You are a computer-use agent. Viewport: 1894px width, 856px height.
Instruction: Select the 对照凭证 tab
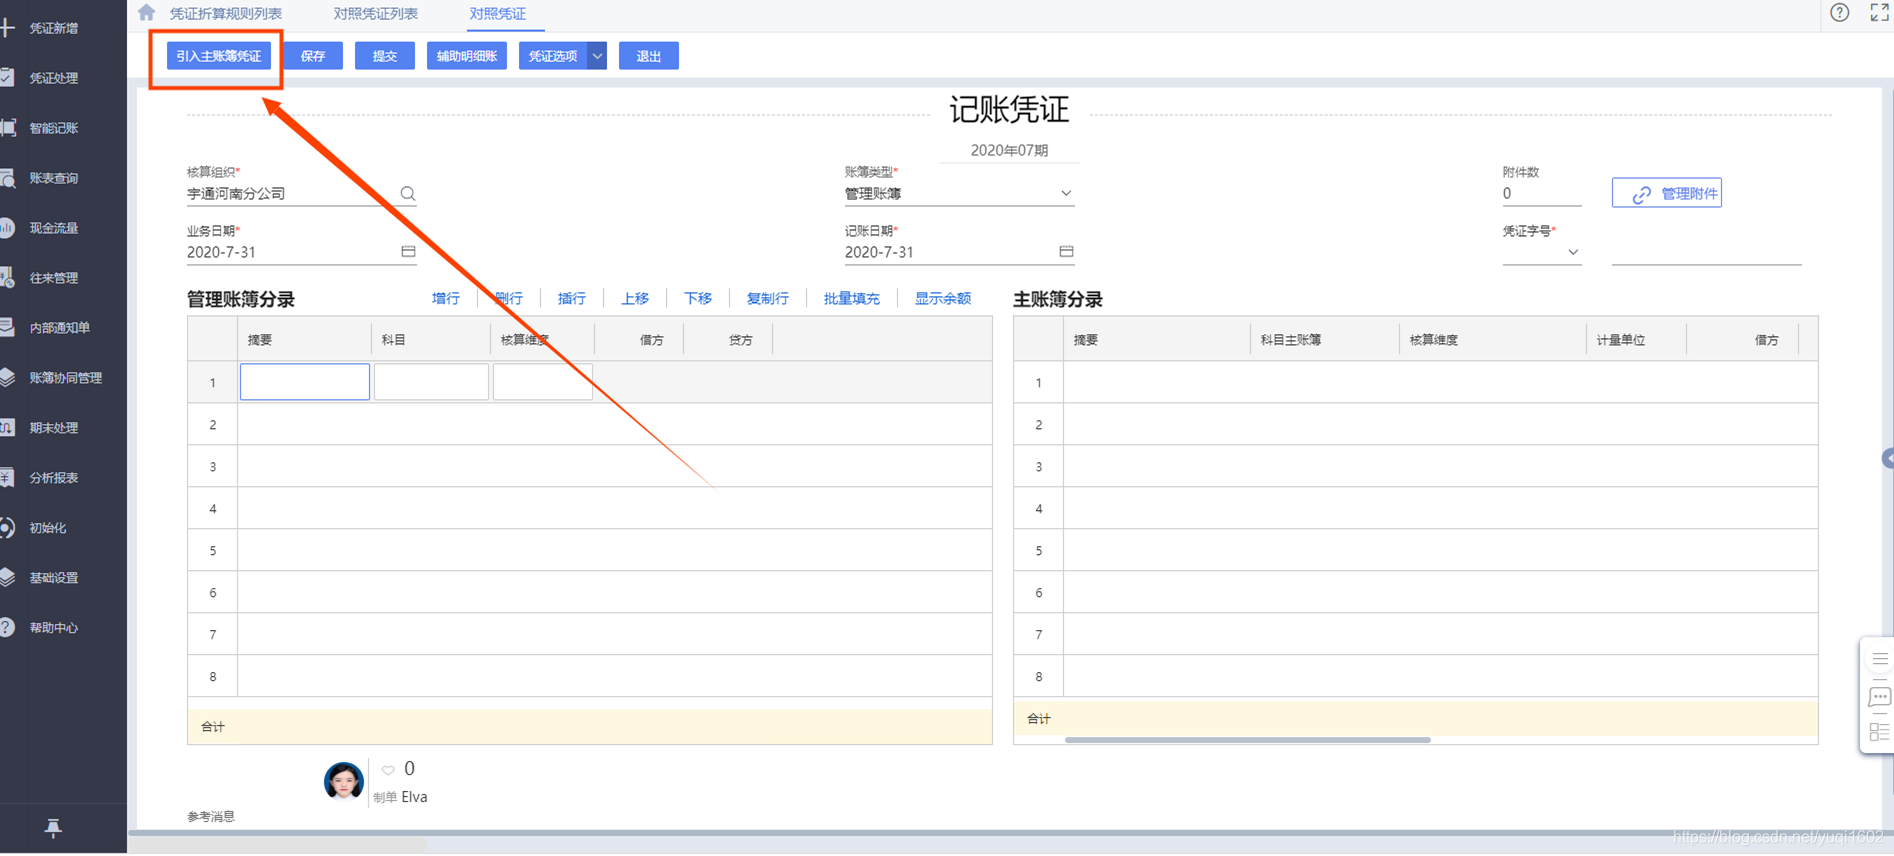(x=497, y=14)
